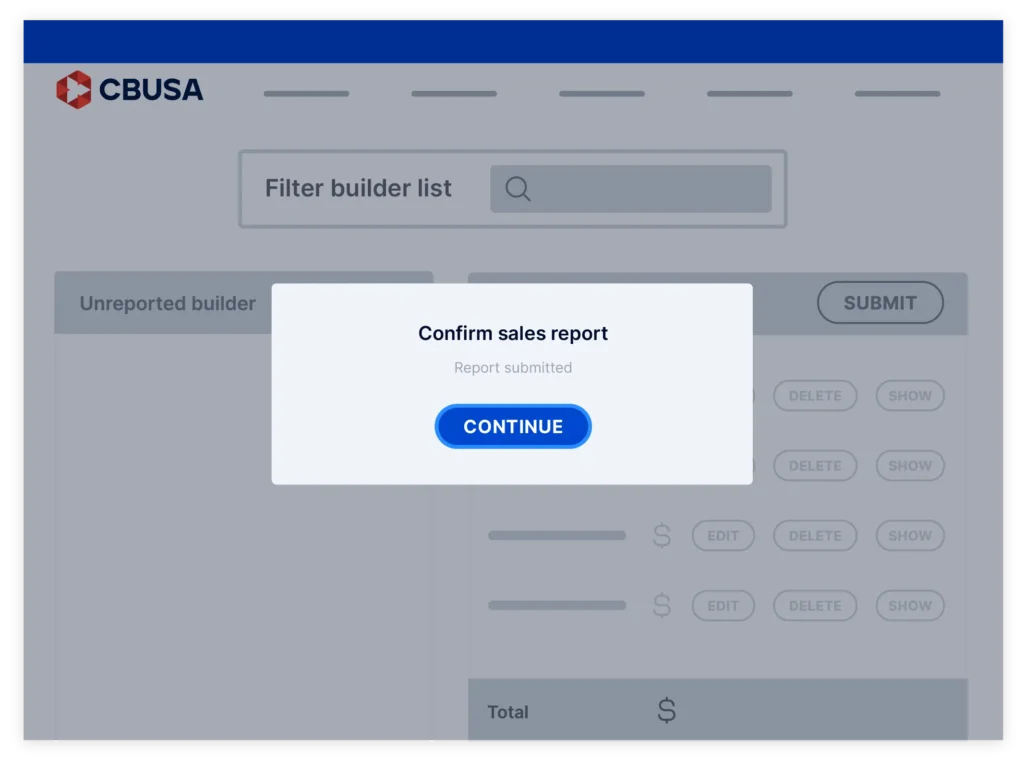Image resolution: width=1024 pixels, height=764 pixels.
Task: Open the second navigation menu placeholder
Action: pos(454,93)
